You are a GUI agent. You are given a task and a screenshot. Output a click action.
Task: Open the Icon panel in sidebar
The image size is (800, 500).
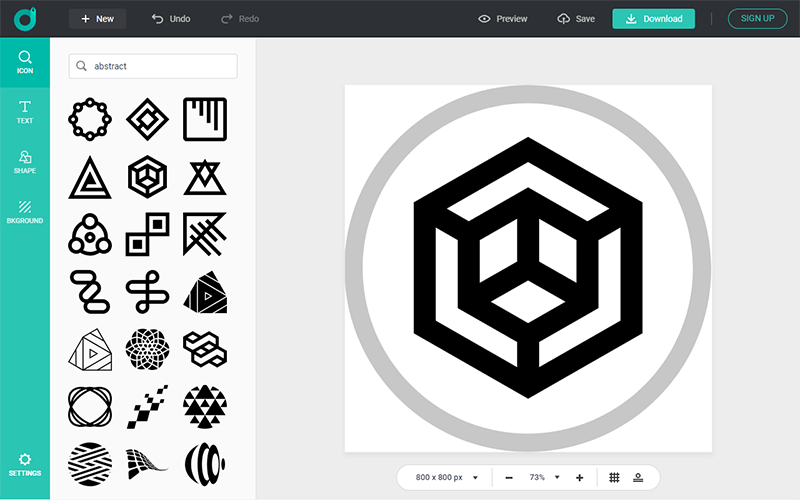pyautogui.click(x=25, y=62)
